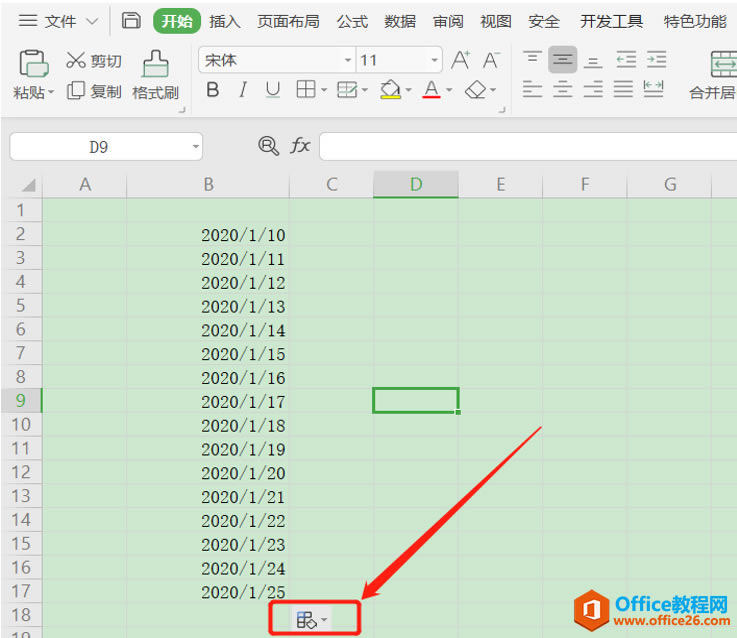The height and width of the screenshot is (638, 737).
Task: Switch to the 视图 tab
Action: [x=495, y=21]
